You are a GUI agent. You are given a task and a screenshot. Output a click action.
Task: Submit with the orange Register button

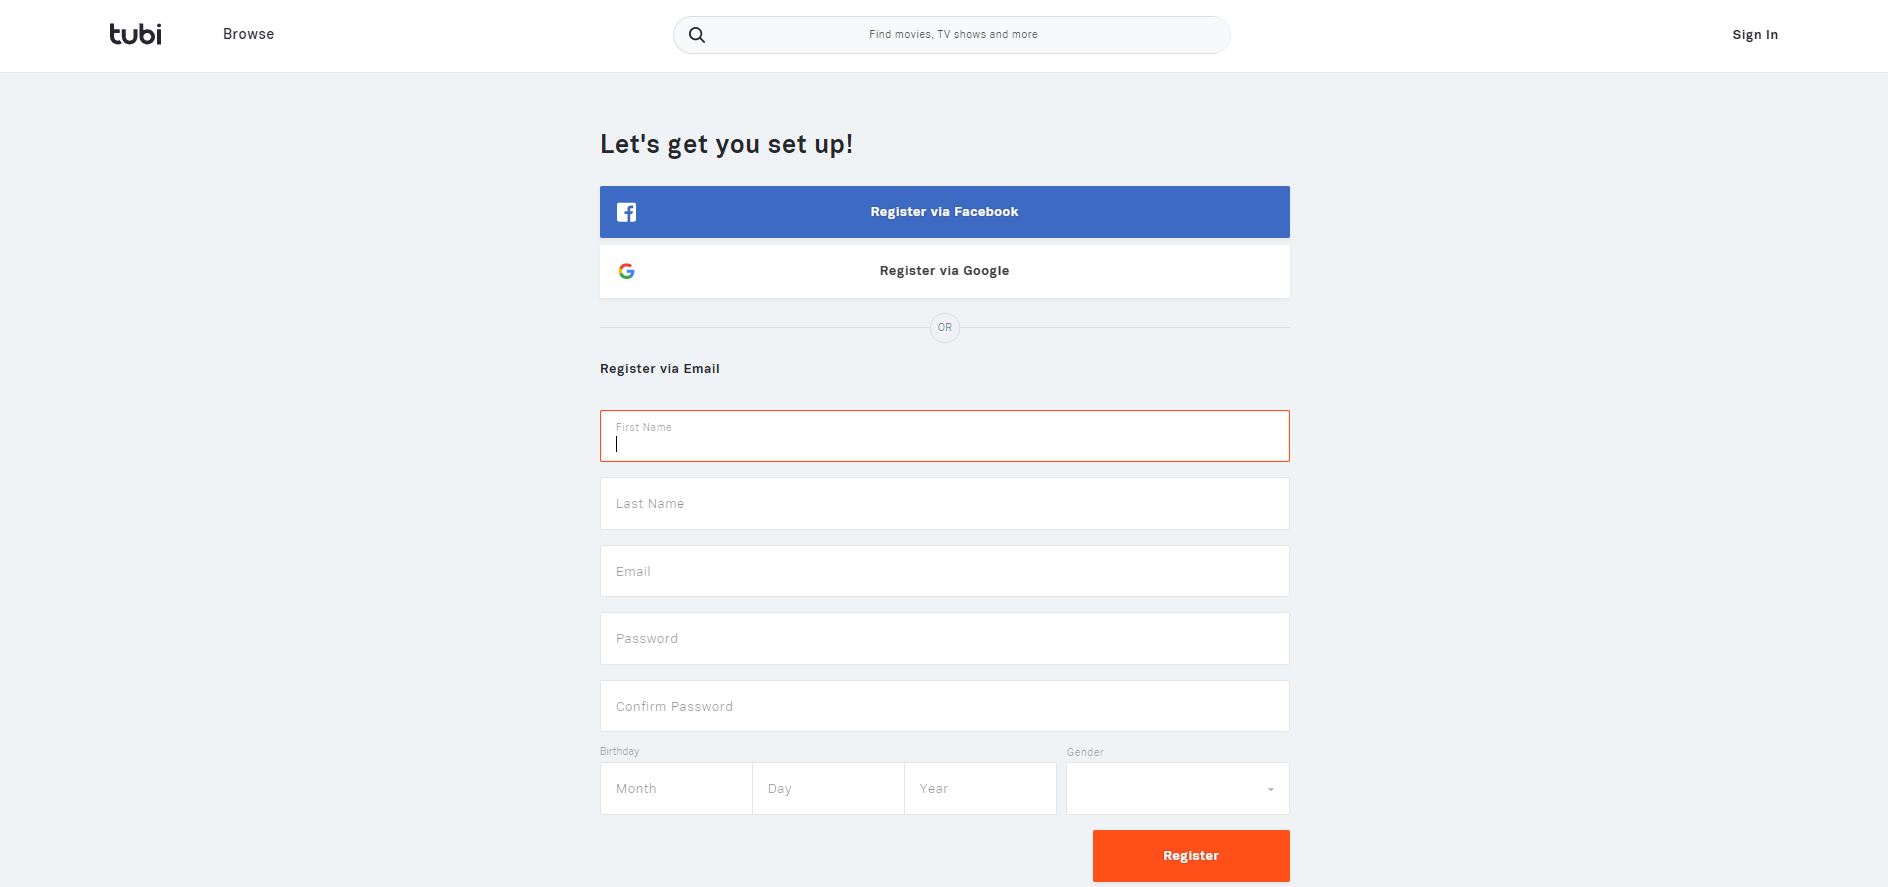pos(1191,856)
